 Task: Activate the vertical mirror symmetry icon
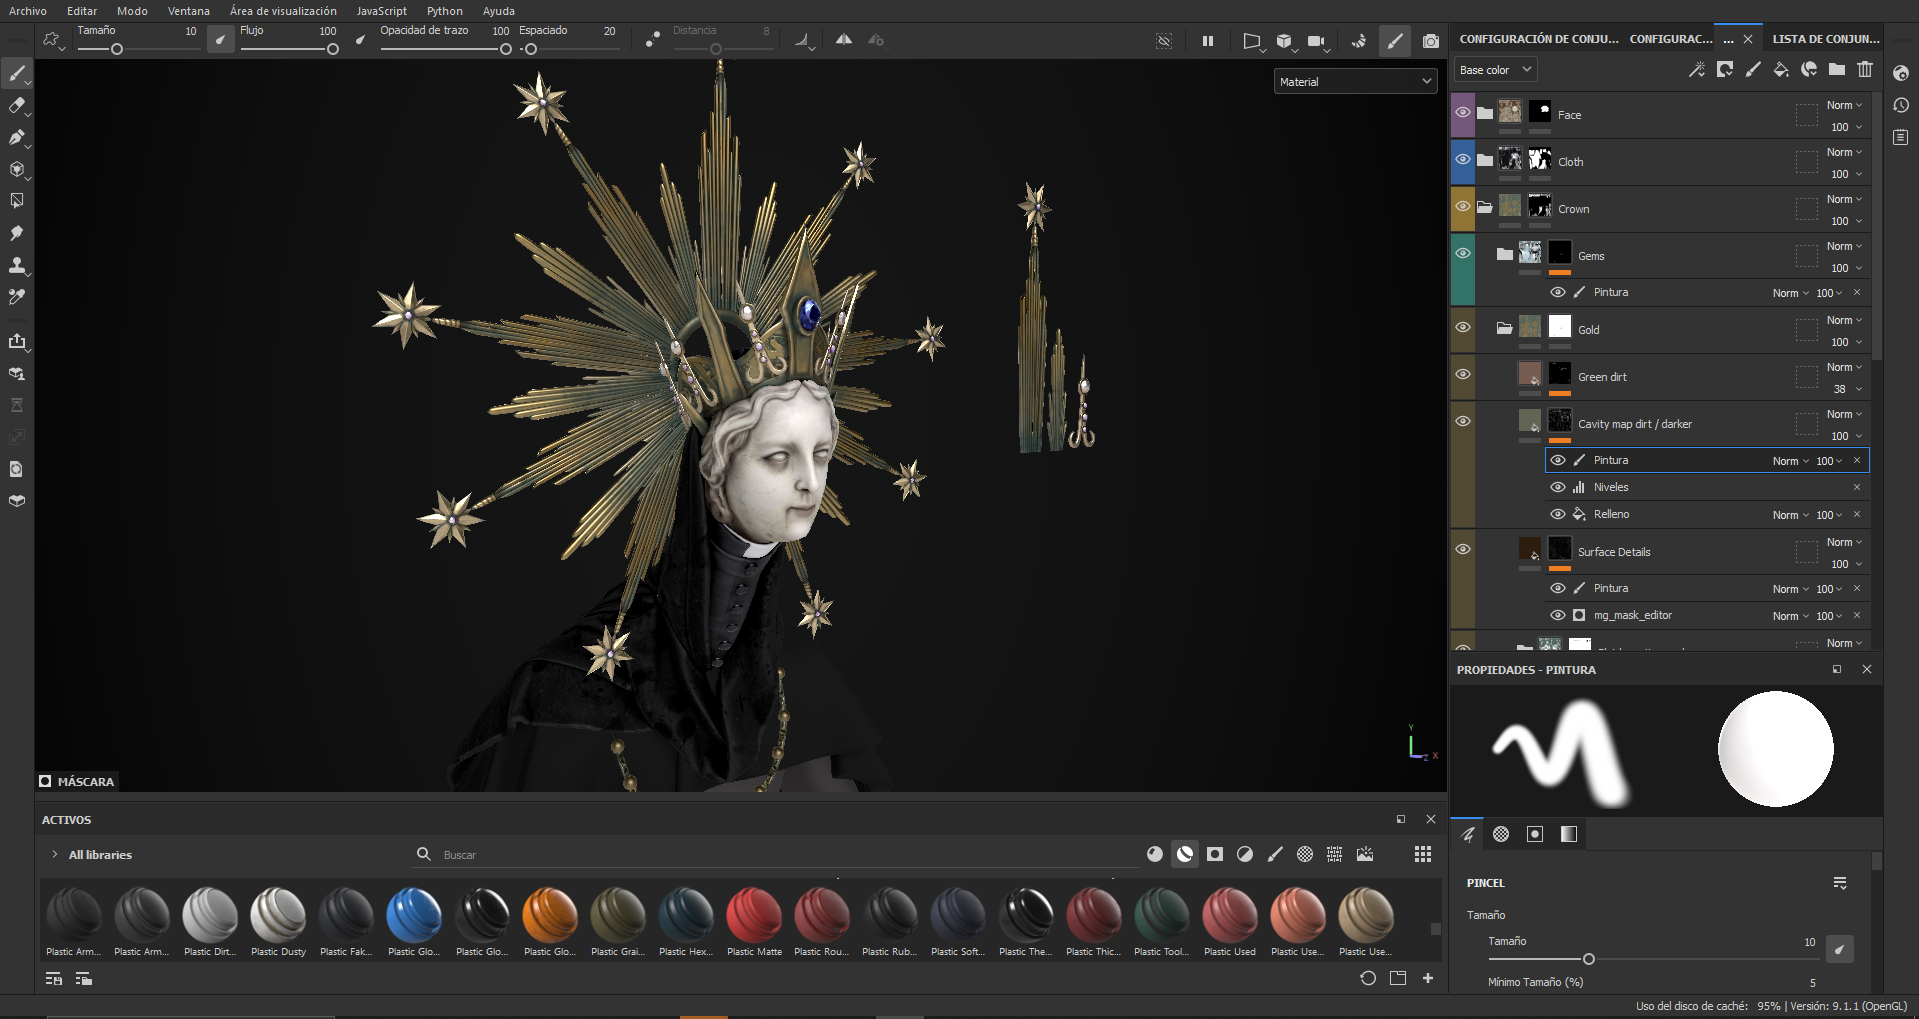(x=843, y=40)
